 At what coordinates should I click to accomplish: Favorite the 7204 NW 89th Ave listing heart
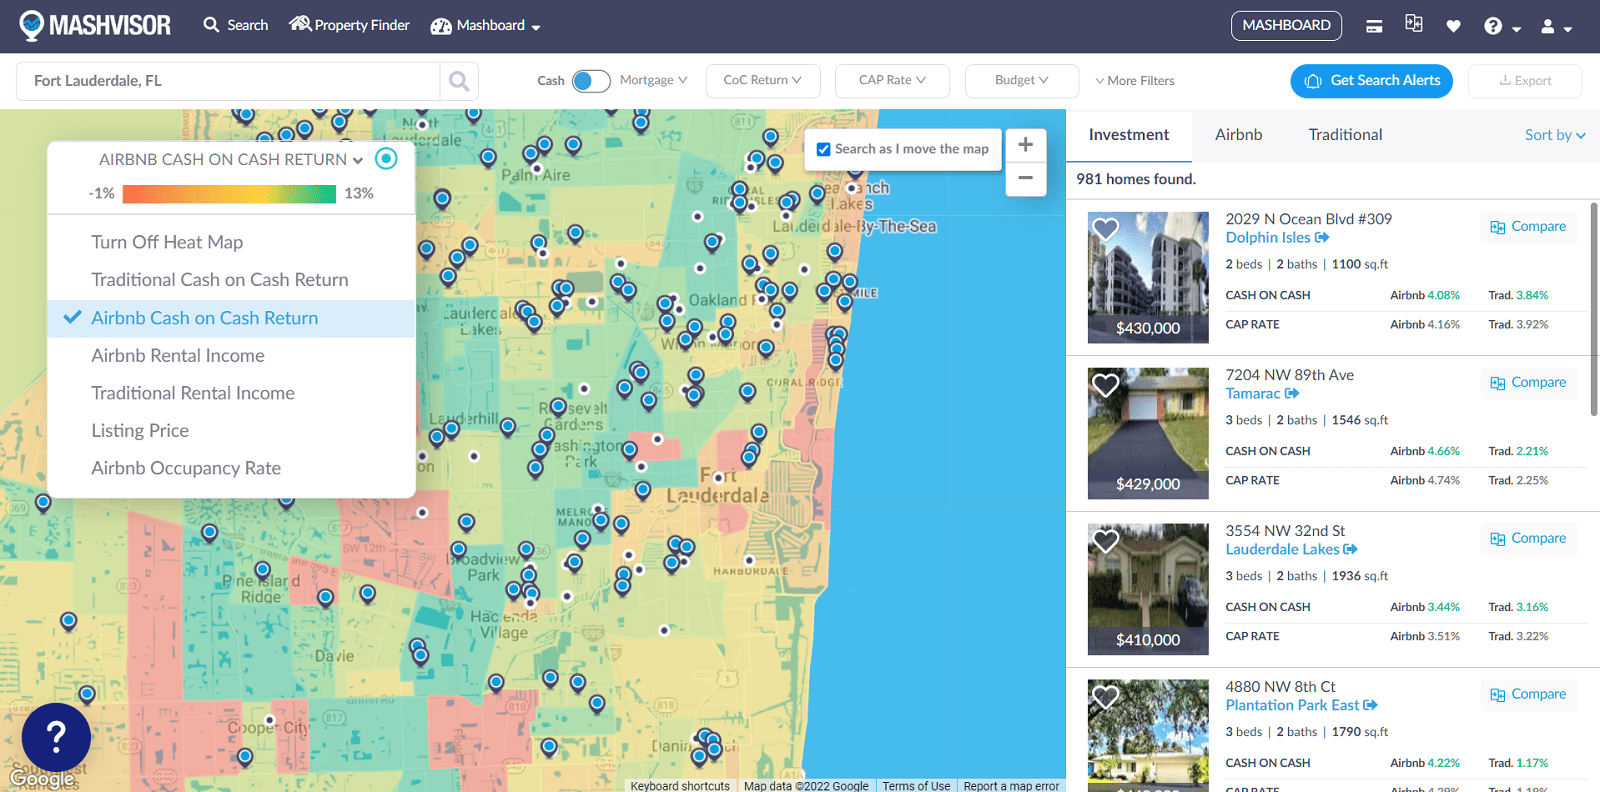[x=1105, y=385]
